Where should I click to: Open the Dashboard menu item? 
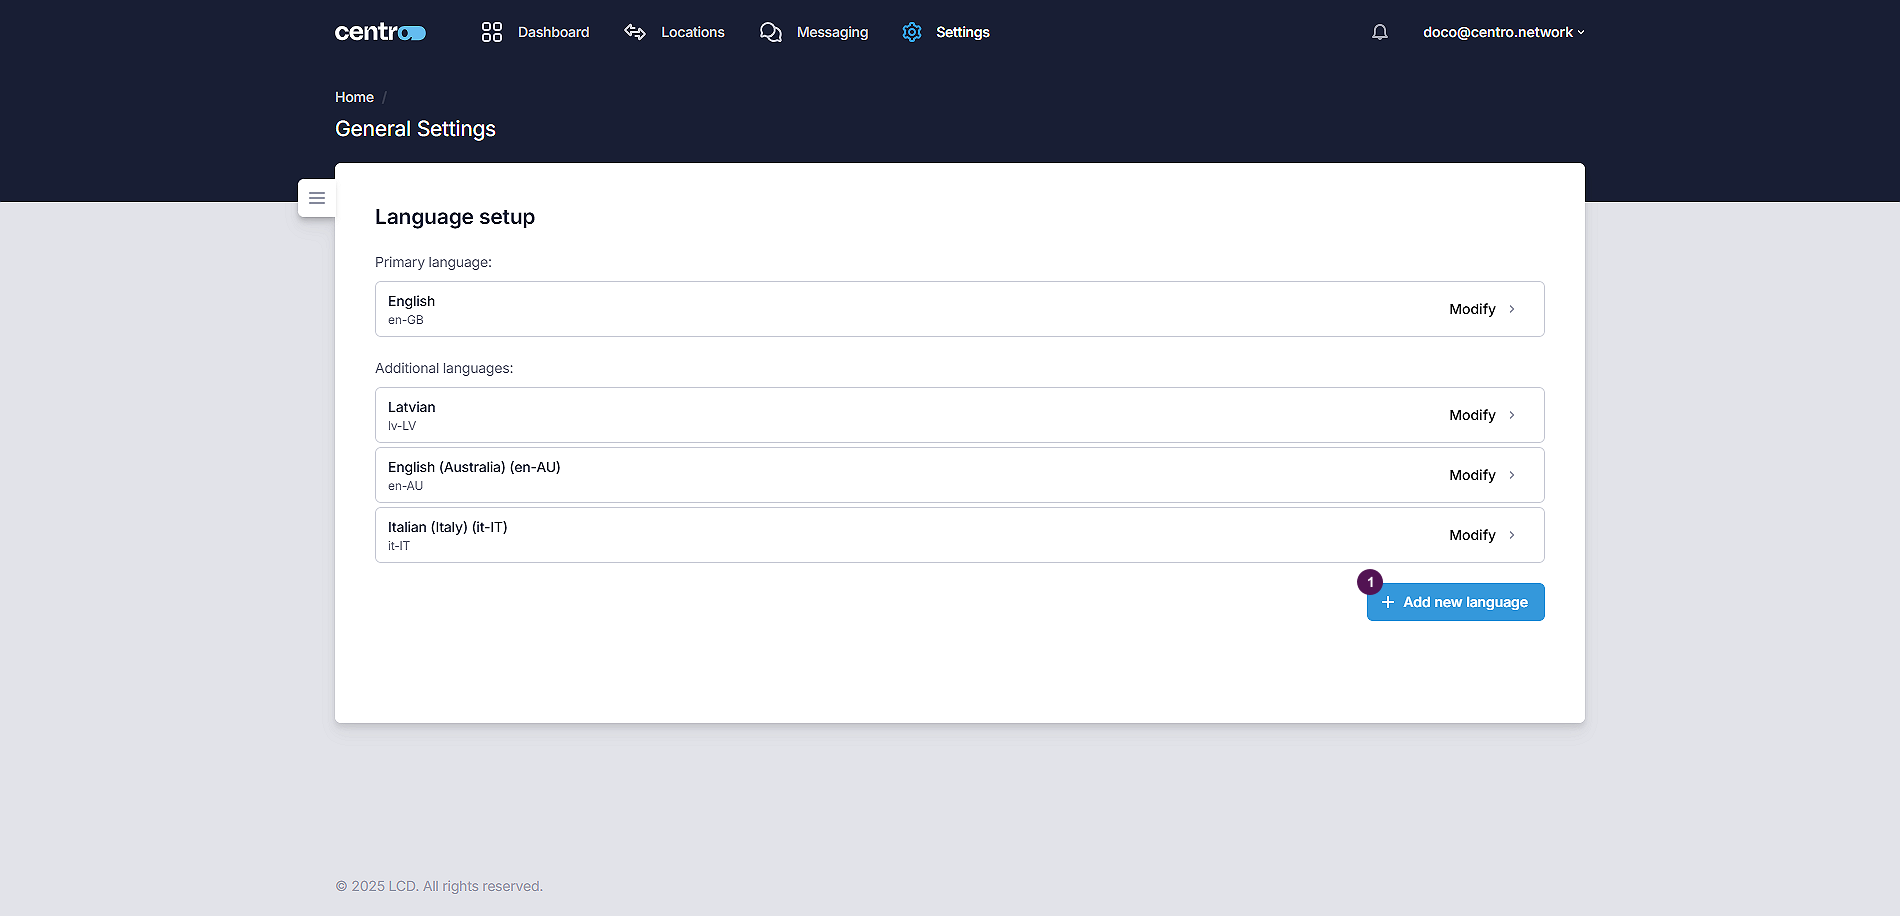point(535,32)
